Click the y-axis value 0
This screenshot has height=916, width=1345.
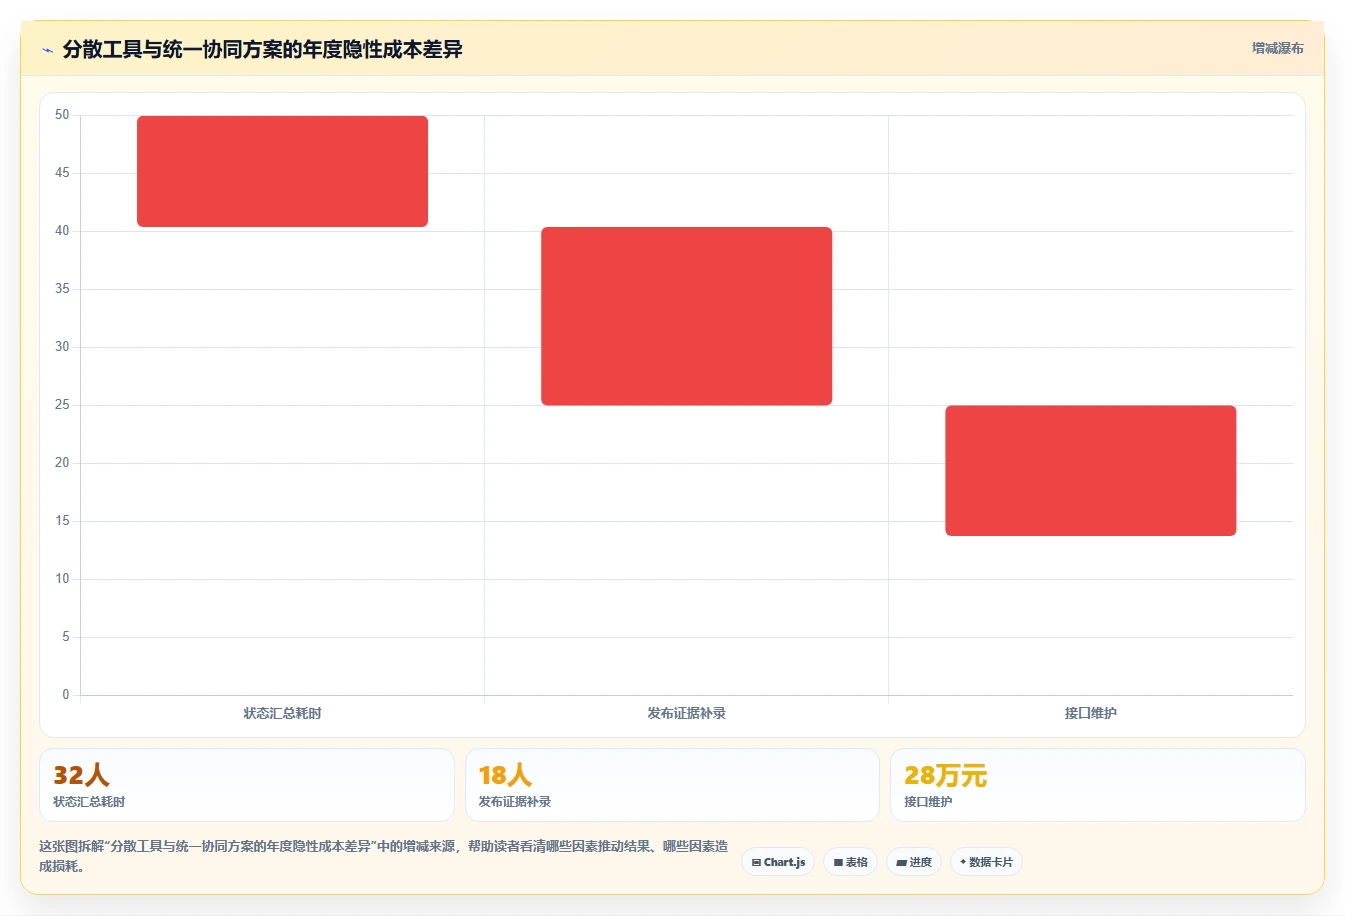[x=66, y=694]
